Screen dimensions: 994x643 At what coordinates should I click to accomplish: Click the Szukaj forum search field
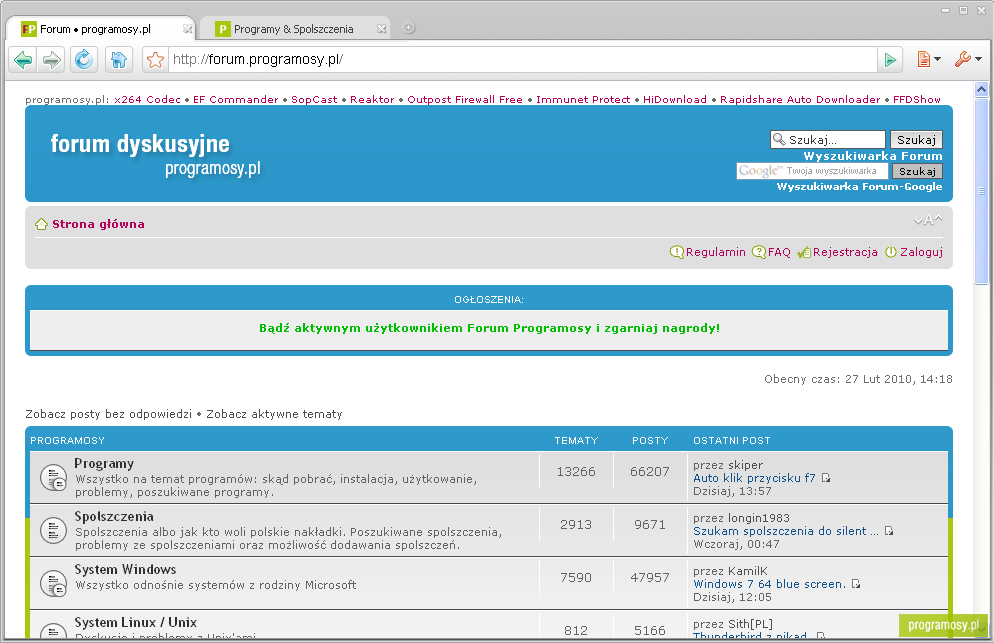point(827,140)
